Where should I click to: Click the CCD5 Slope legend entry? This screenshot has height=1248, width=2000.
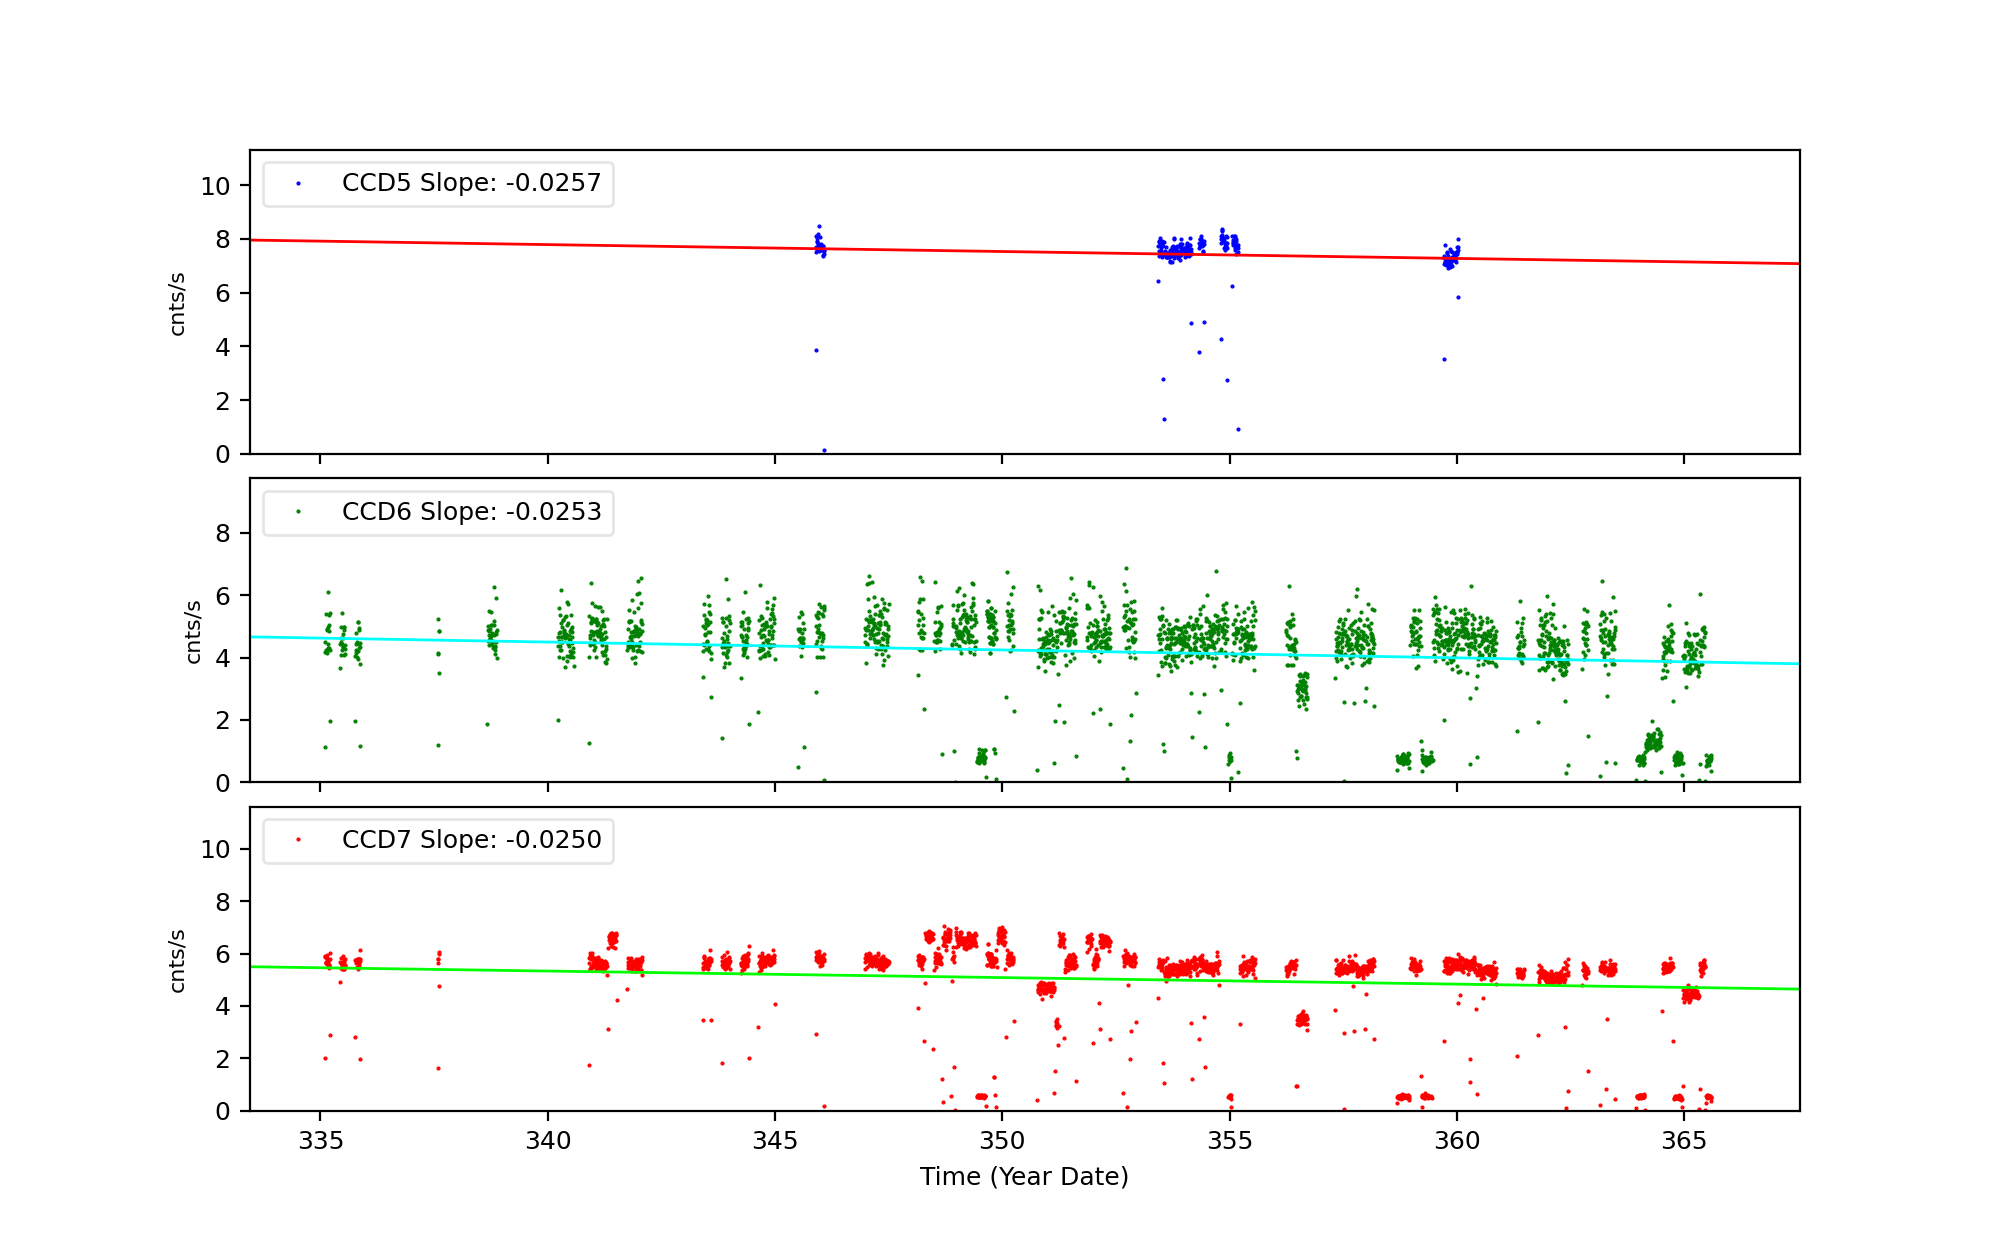pos(471,183)
